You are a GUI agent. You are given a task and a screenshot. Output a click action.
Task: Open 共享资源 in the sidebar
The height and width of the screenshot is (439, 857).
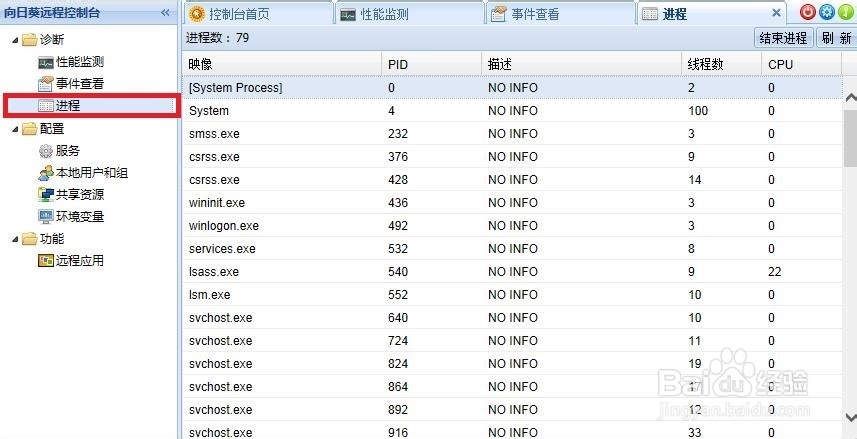pyautogui.click(x=80, y=195)
